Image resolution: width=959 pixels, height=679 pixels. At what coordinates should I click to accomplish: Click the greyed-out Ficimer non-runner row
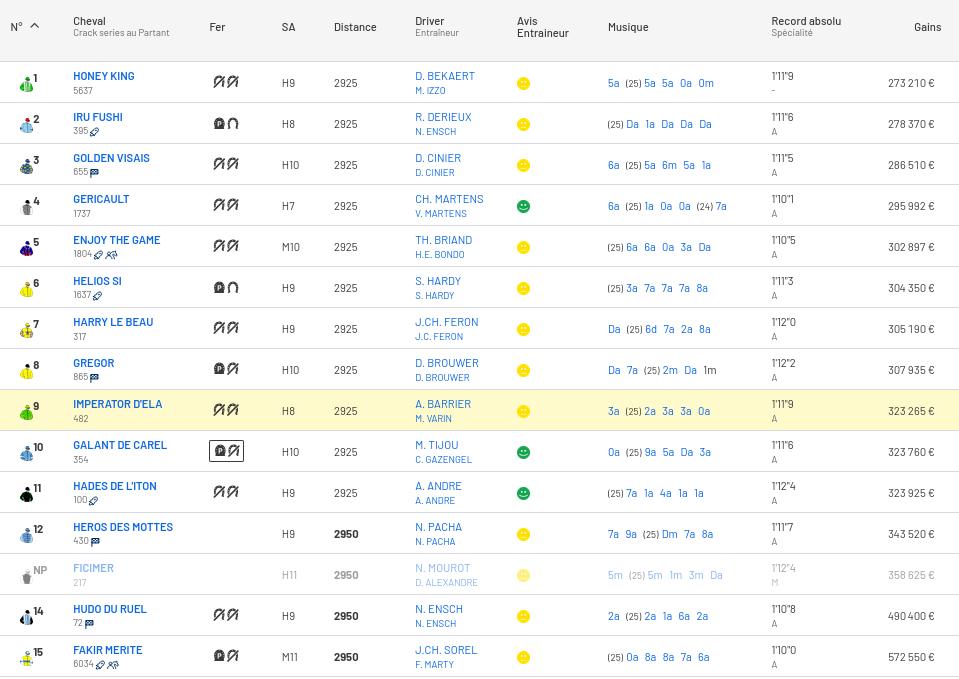pyautogui.click(x=93, y=568)
